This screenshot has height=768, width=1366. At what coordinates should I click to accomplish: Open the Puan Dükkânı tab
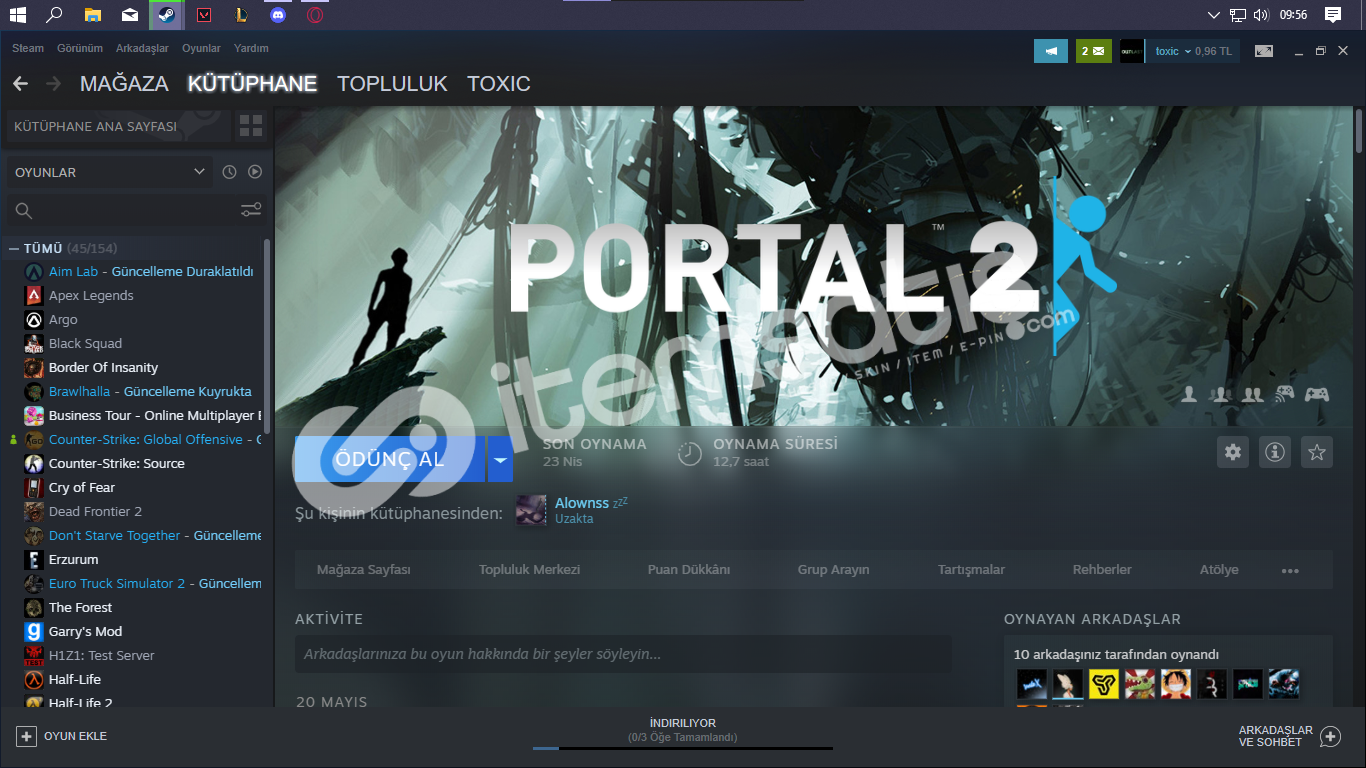pos(689,569)
